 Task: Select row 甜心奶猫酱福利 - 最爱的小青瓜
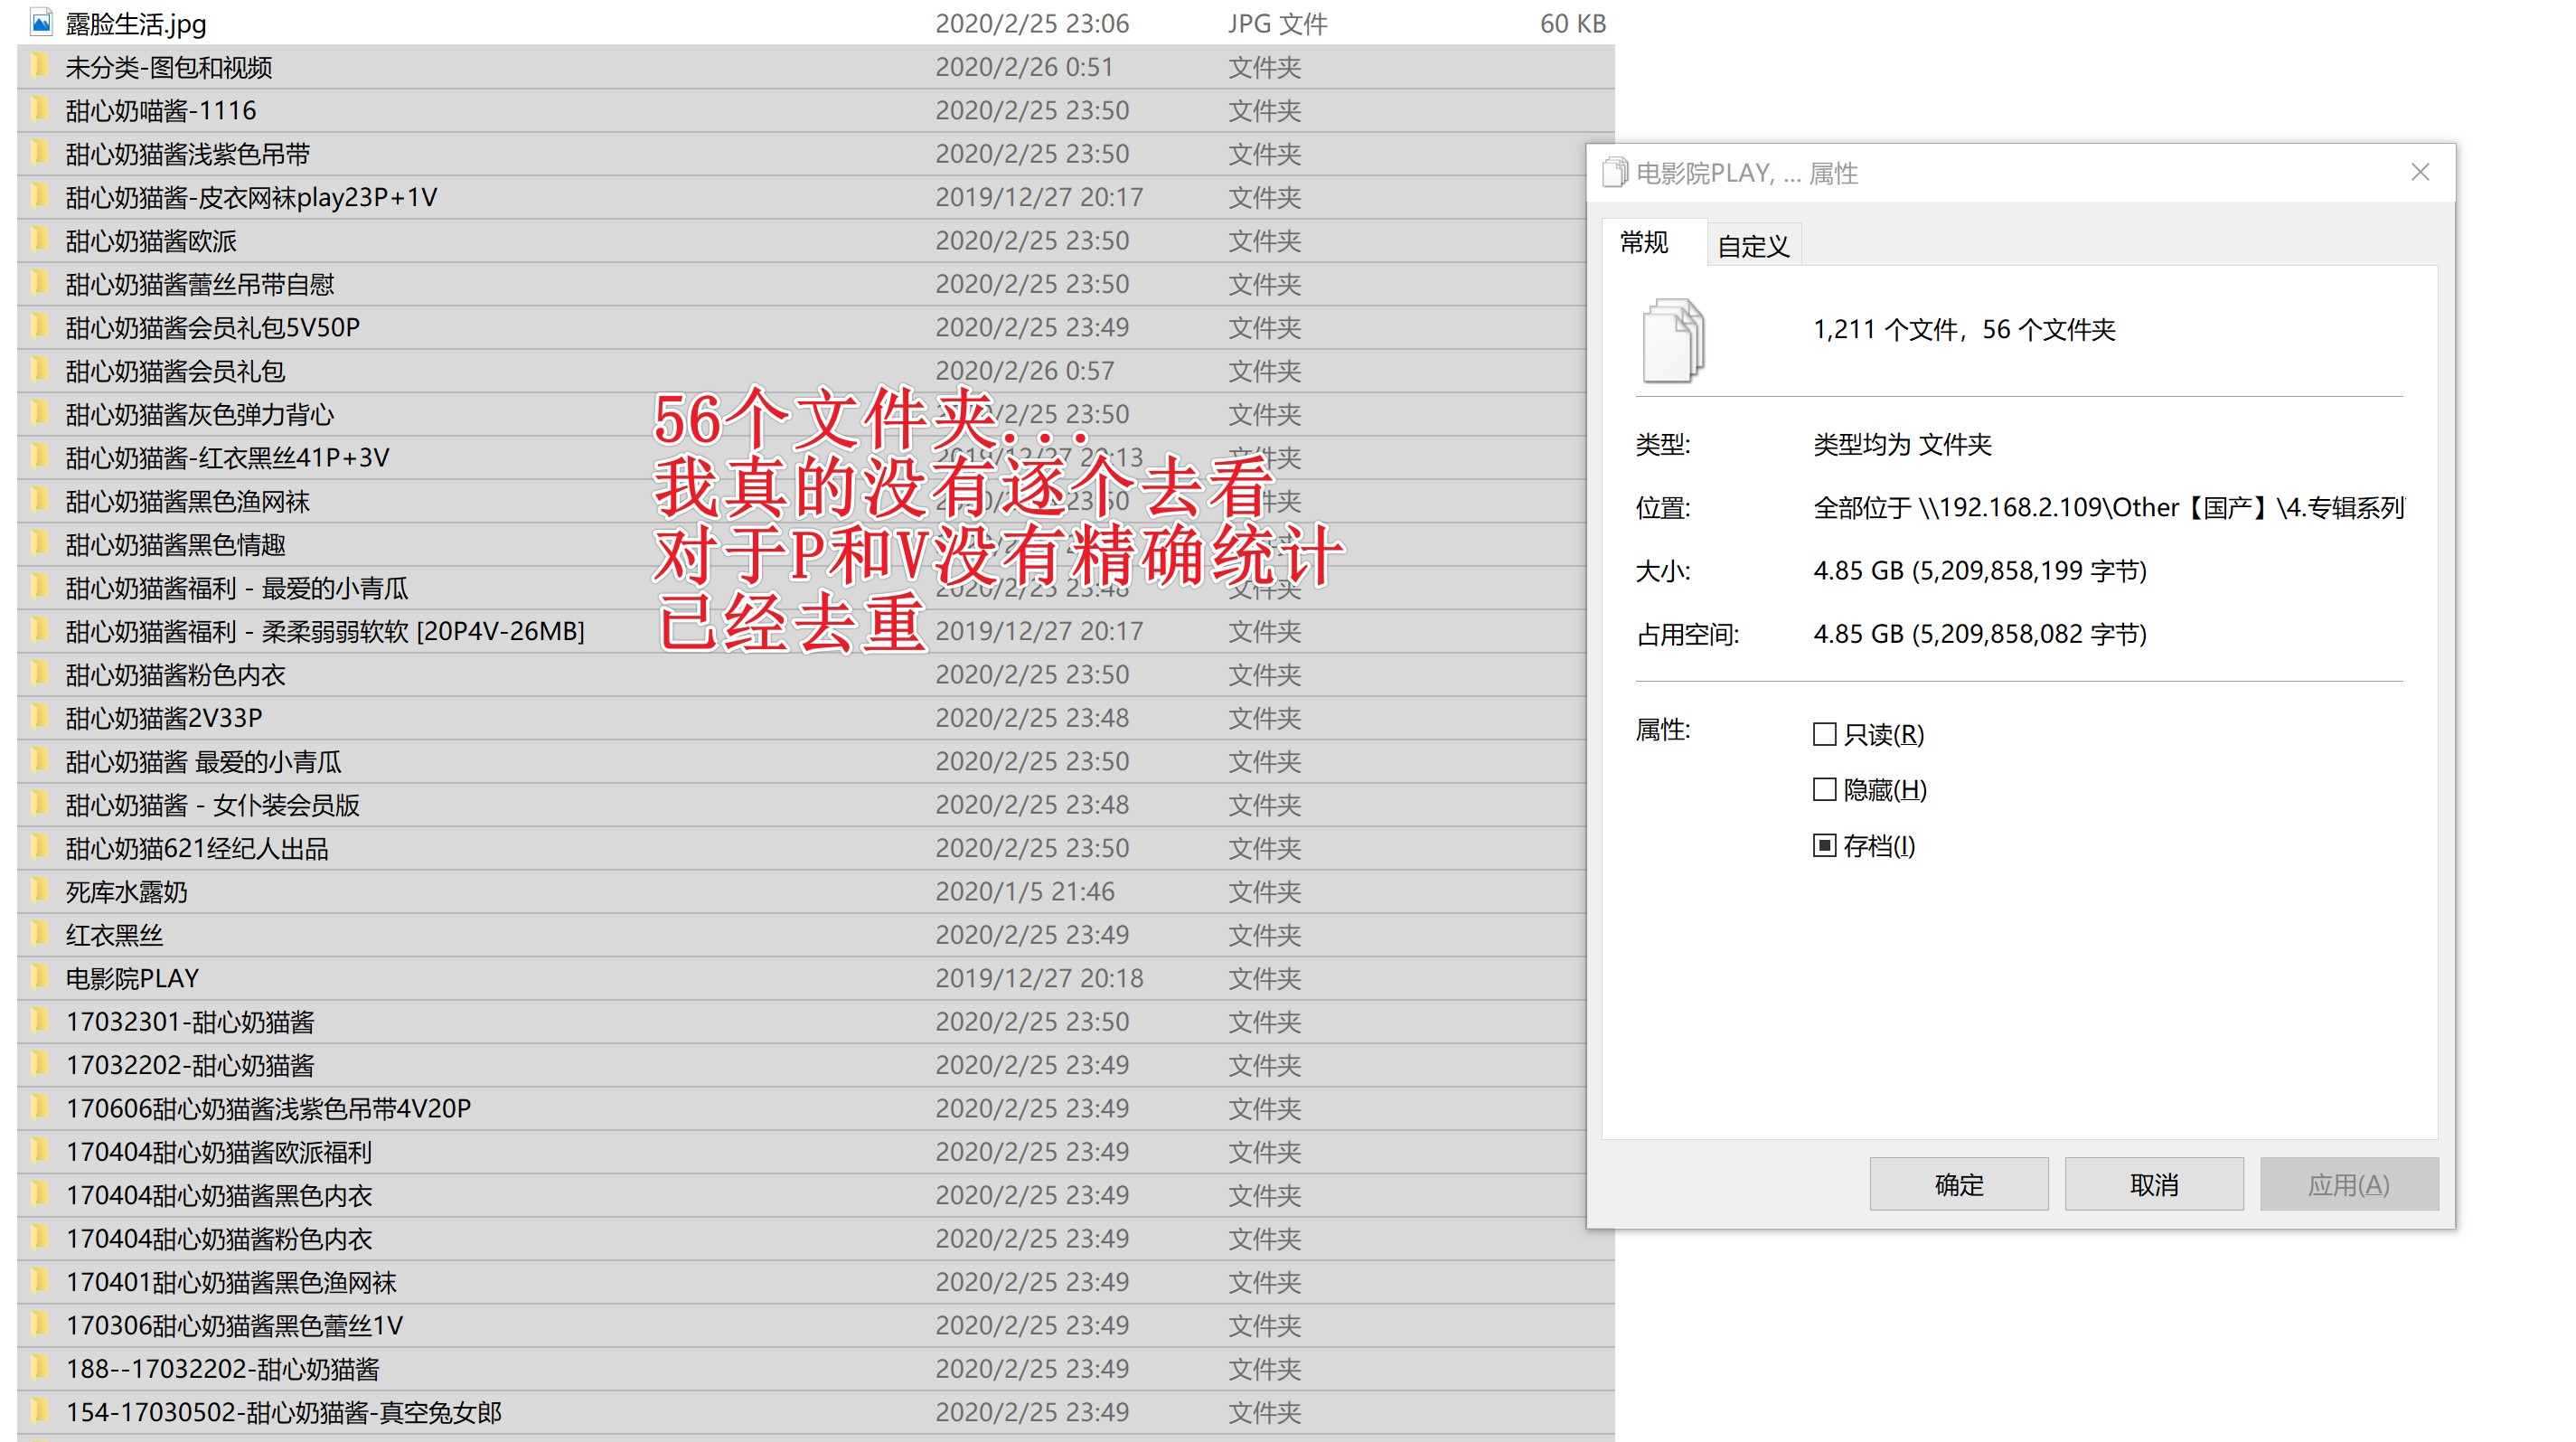(816, 588)
